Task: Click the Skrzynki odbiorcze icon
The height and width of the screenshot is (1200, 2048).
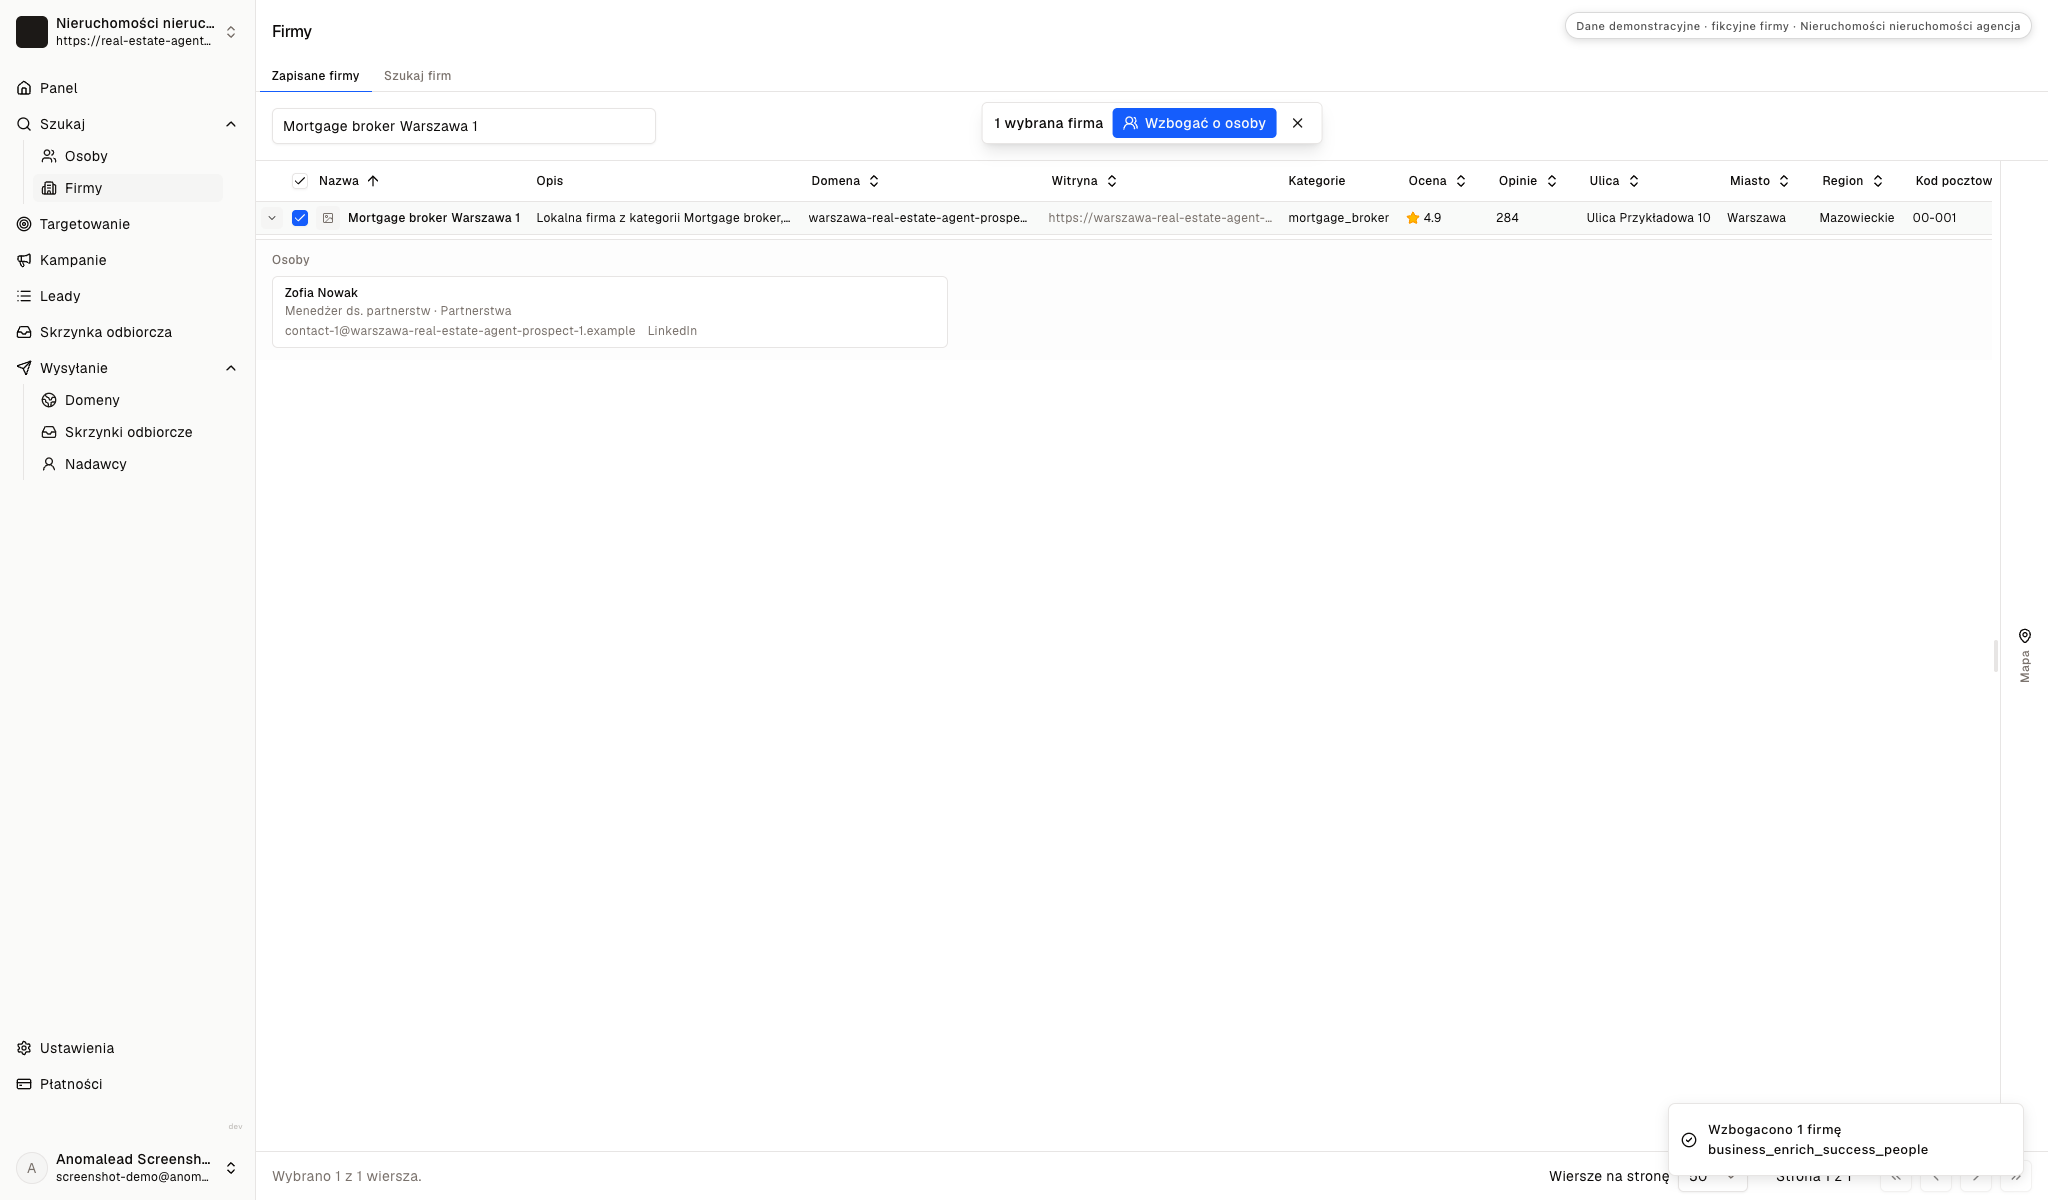Action: (x=49, y=432)
